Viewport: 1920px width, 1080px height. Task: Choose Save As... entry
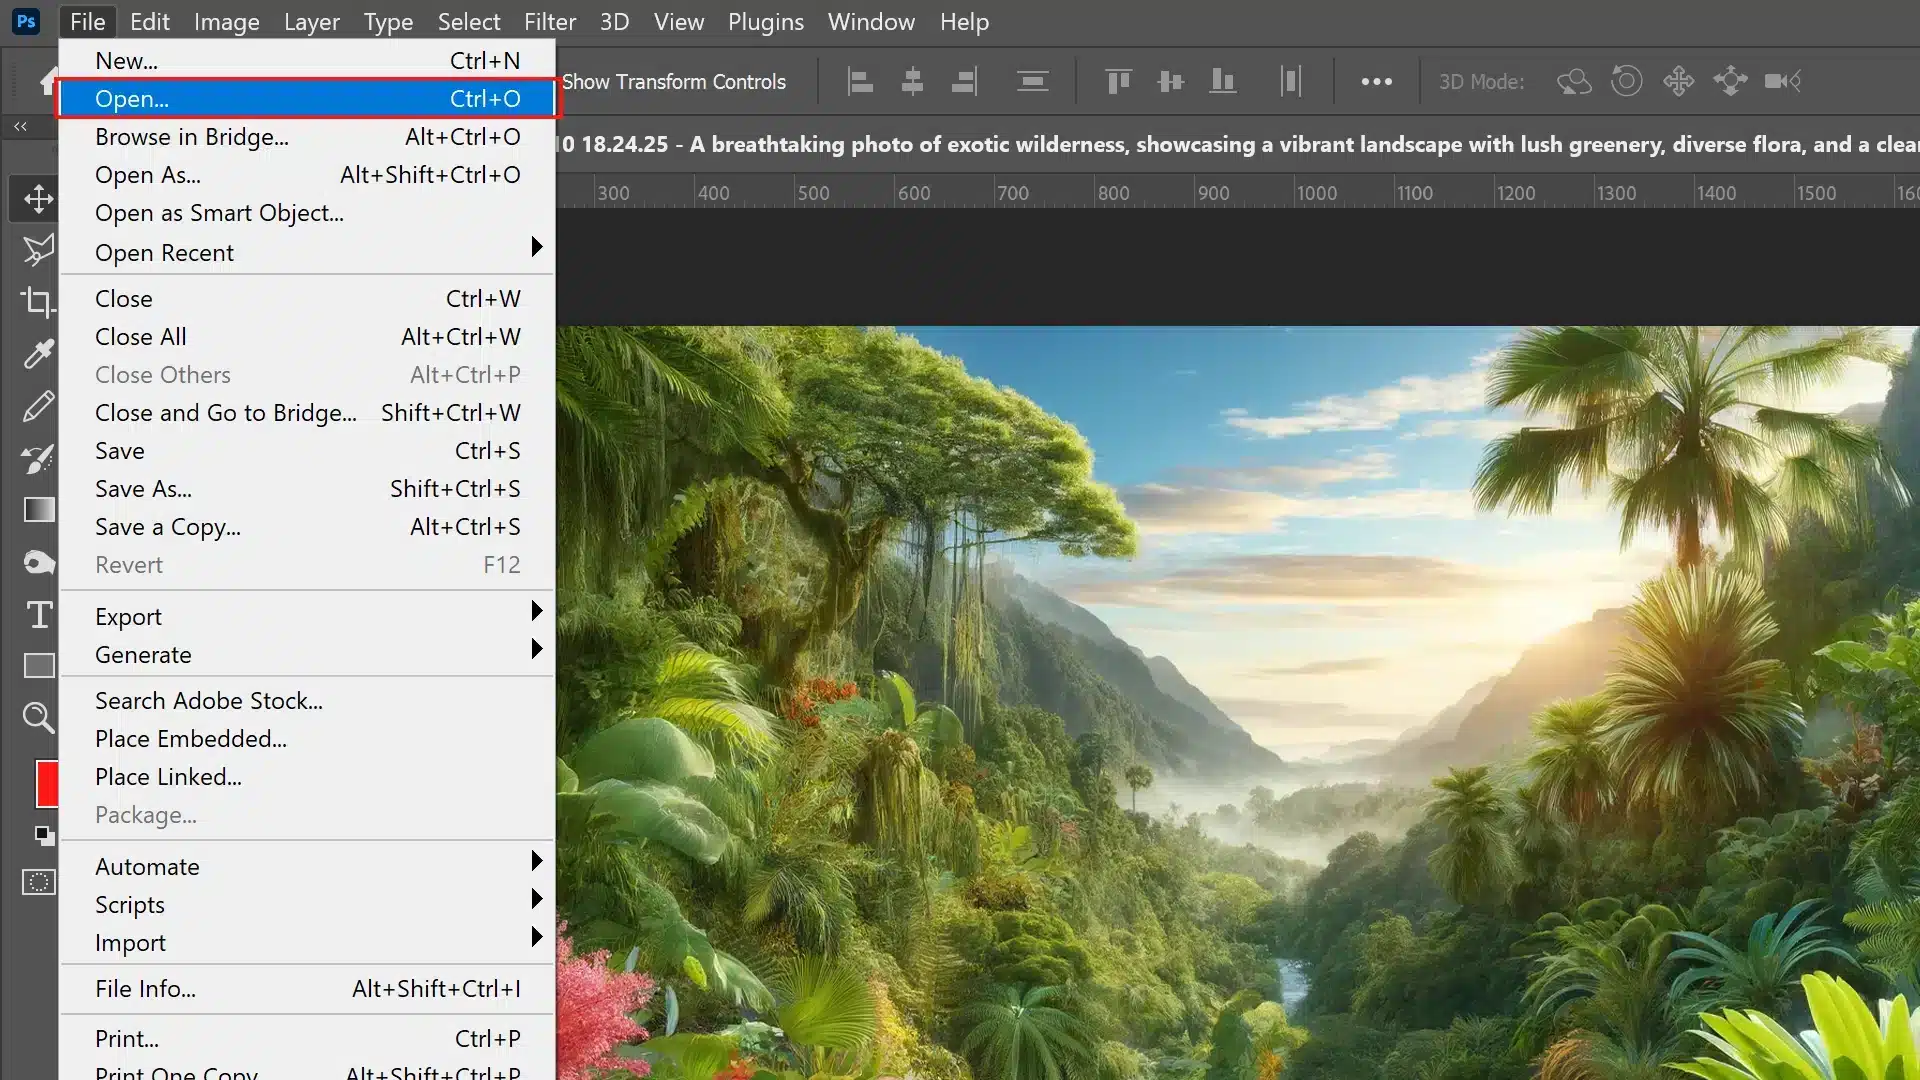[307, 488]
